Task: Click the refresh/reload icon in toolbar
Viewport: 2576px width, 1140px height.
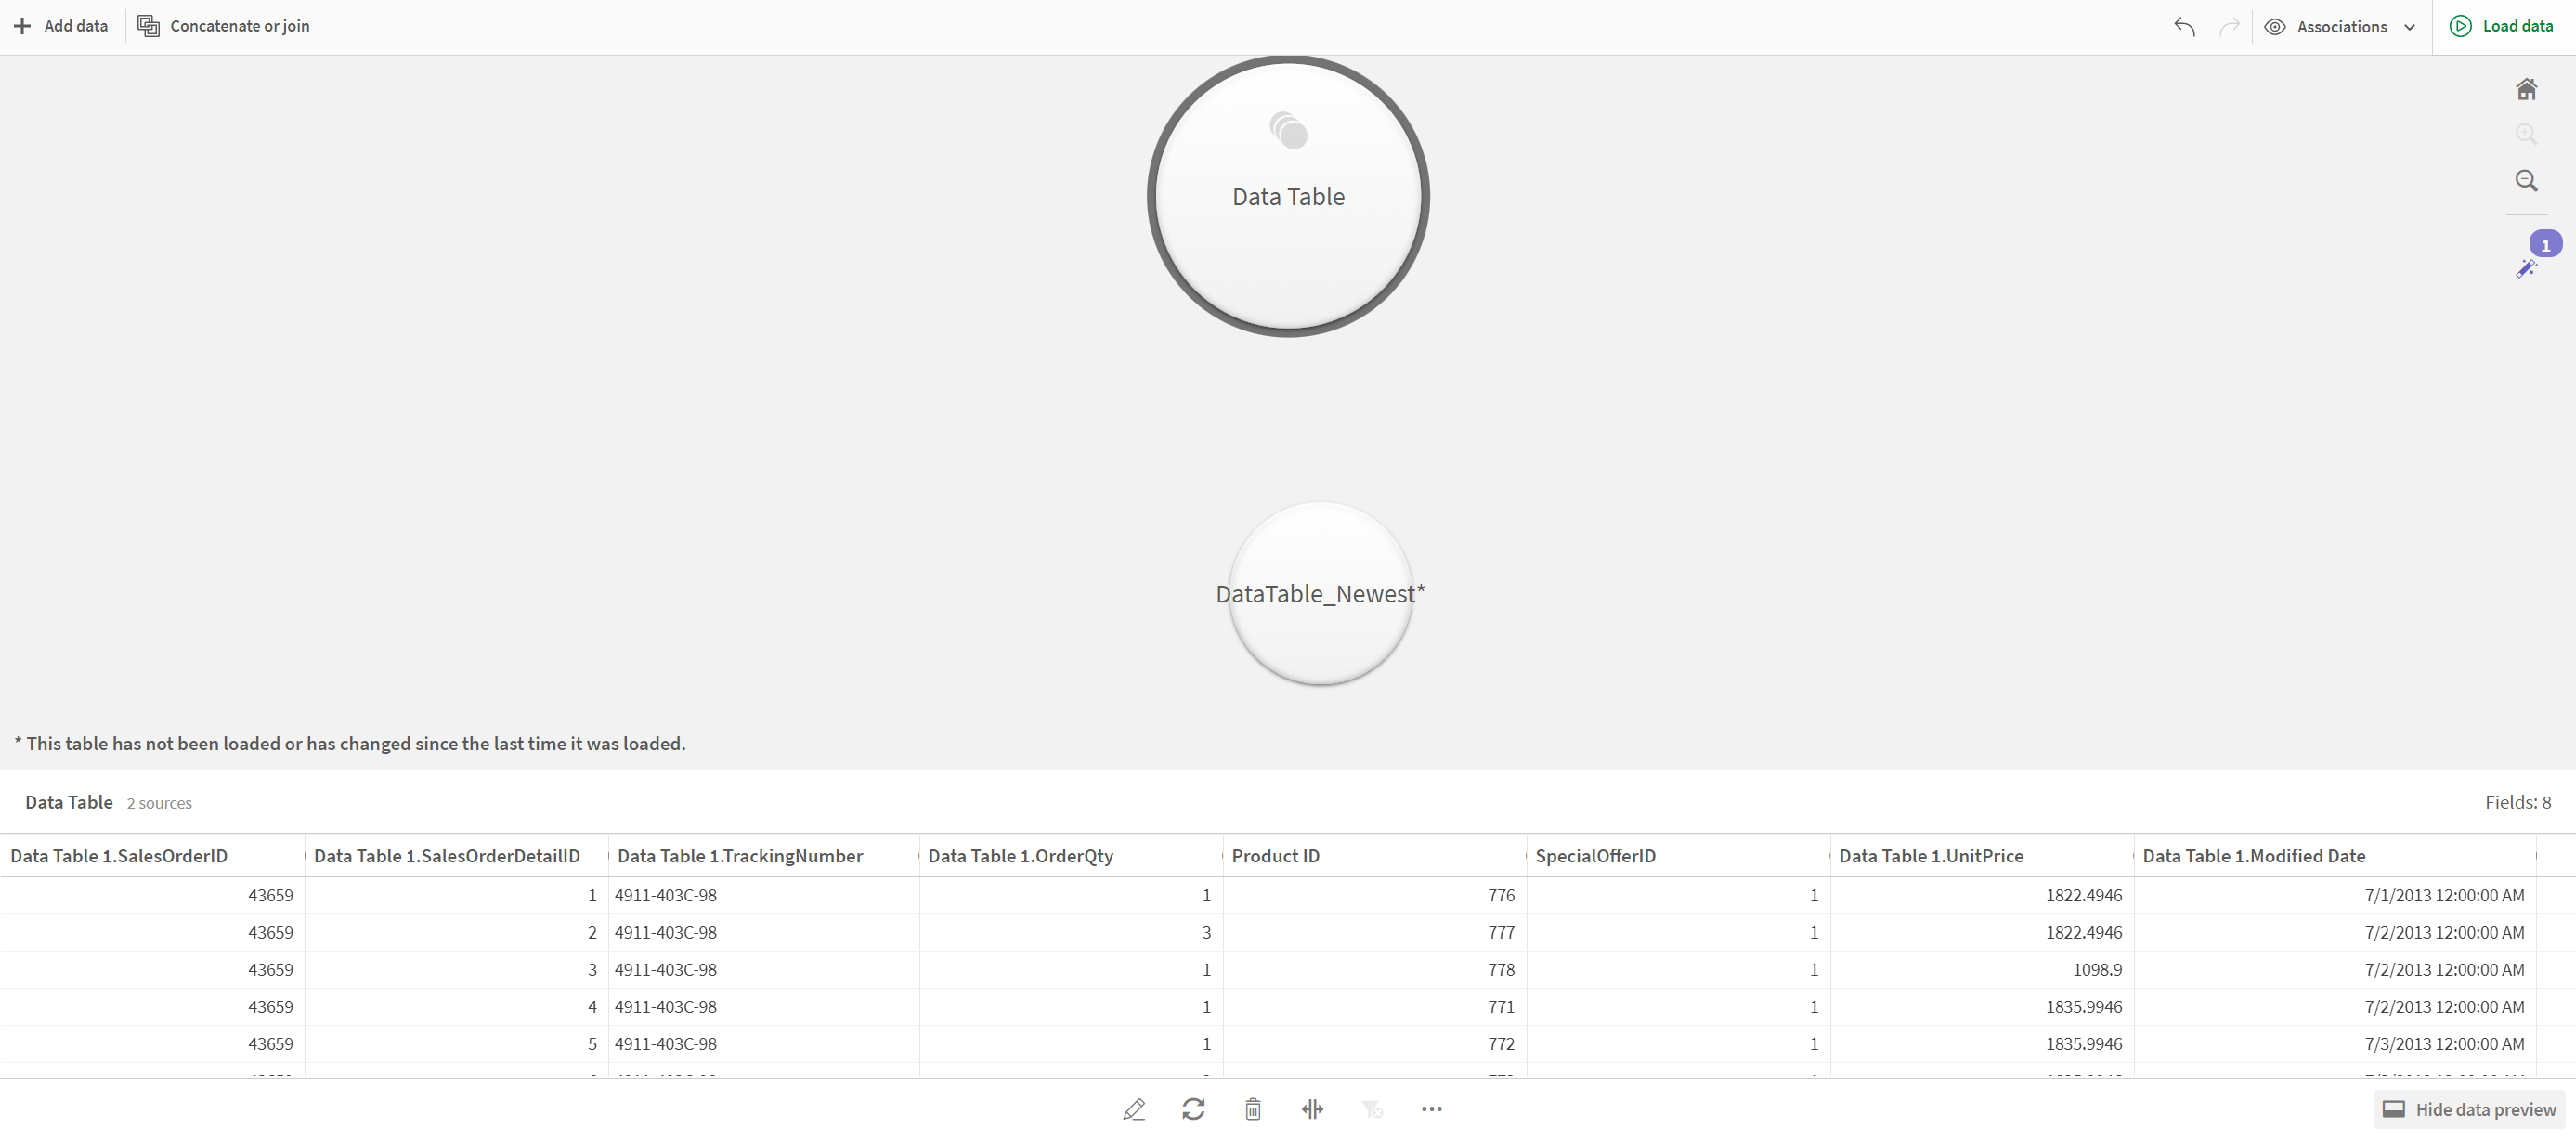Action: click(1192, 1108)
